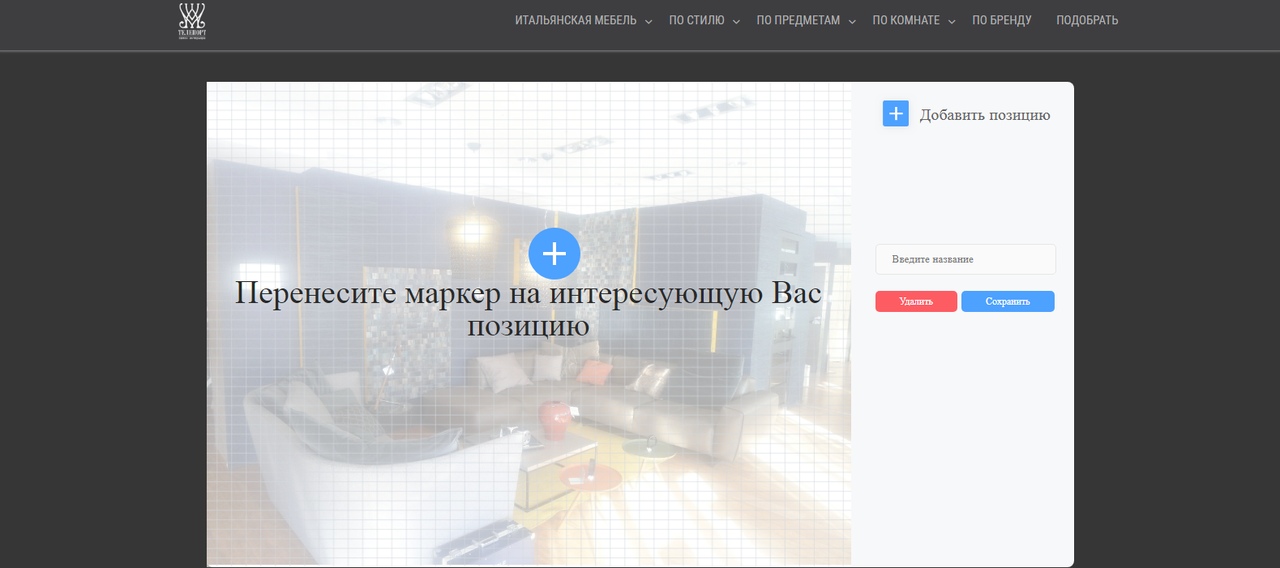
Task: Go to the По бренду page
Action: tap(1001, 20)
